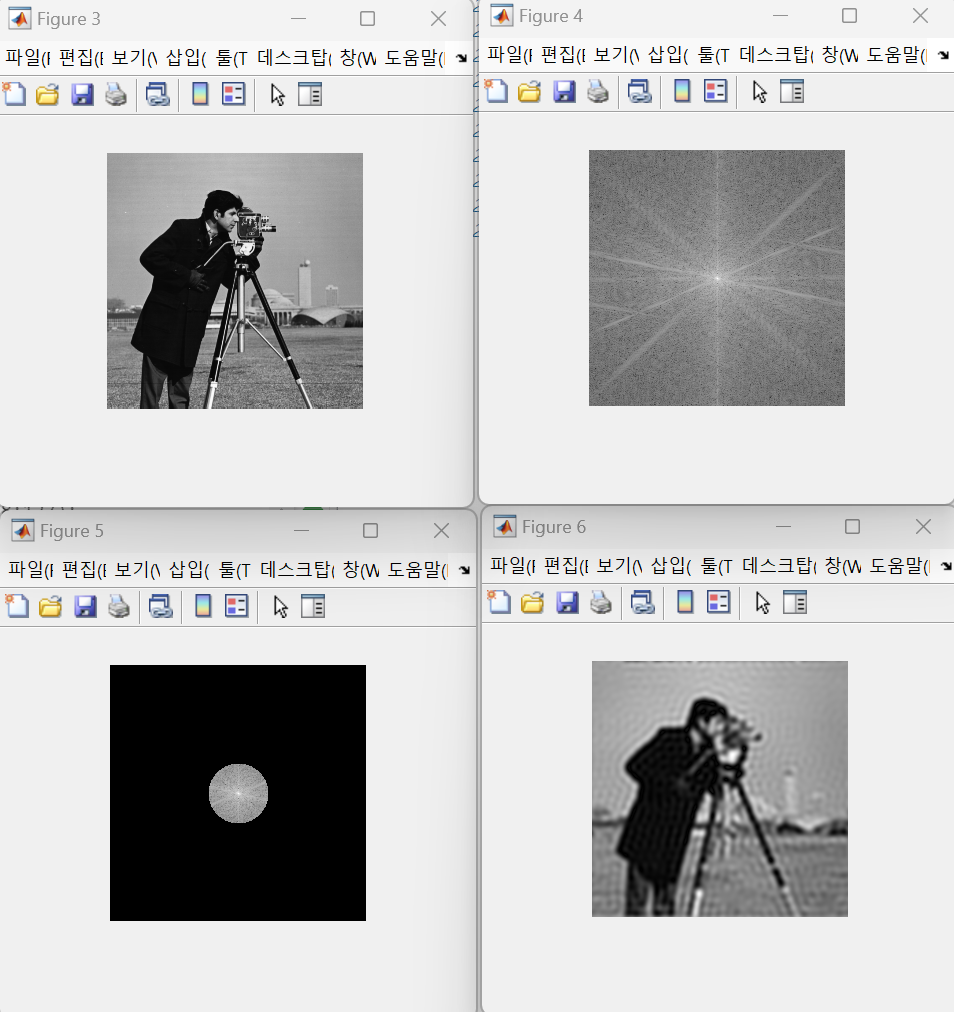Click the circular low-pass mask image in Figure 5
Screen dimensions: 954x1012
pyautogui.click(x=238, y=793)
